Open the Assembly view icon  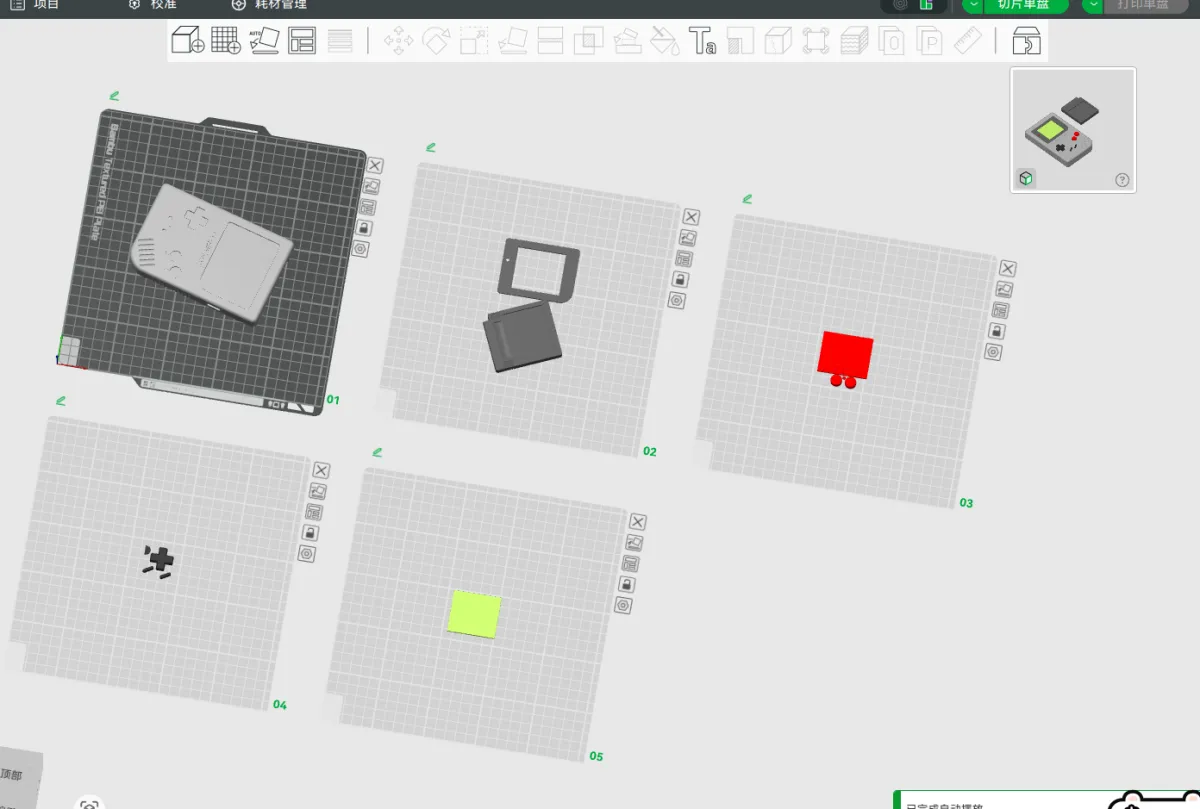(1027, 41)
